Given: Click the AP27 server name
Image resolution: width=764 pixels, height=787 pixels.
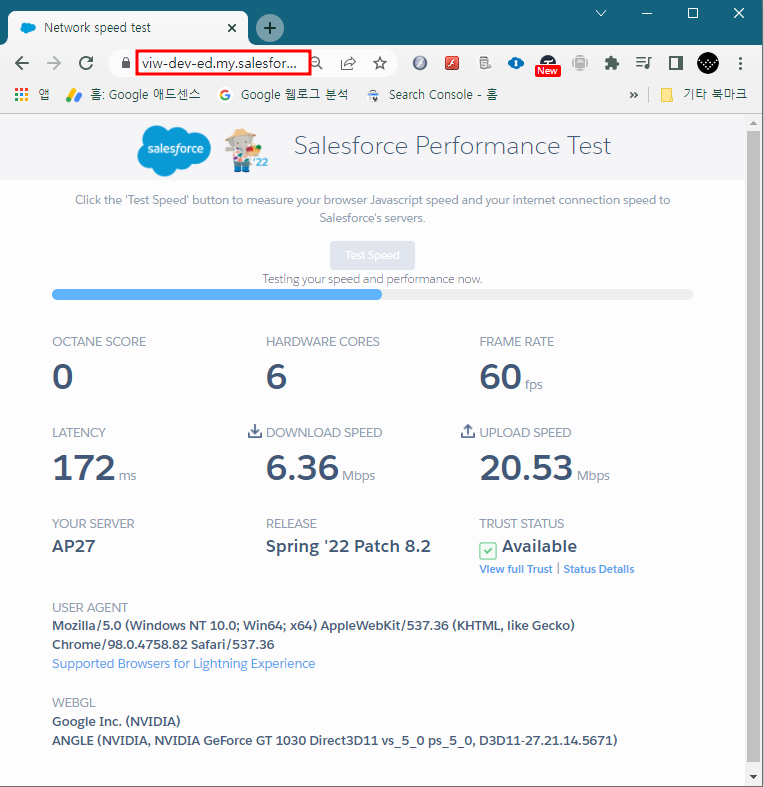Looking at the screenshot, I should (x=74, y=546).
